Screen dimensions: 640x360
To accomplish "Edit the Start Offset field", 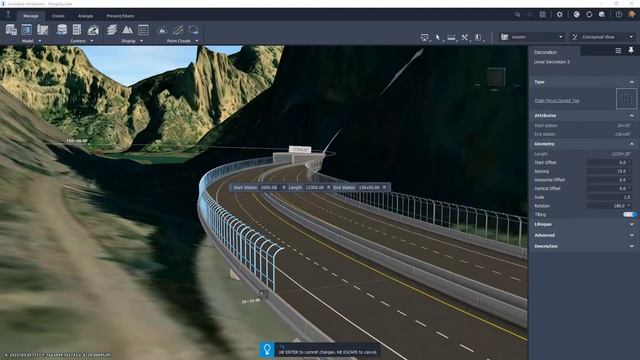I will 609,162.
